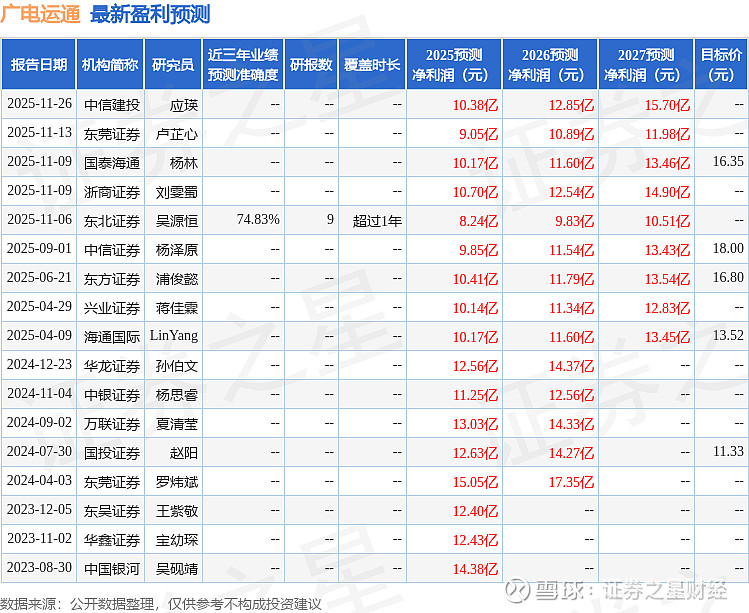Select the 东方证券 institution cell

pyautogui.click(x=112, y=279)
